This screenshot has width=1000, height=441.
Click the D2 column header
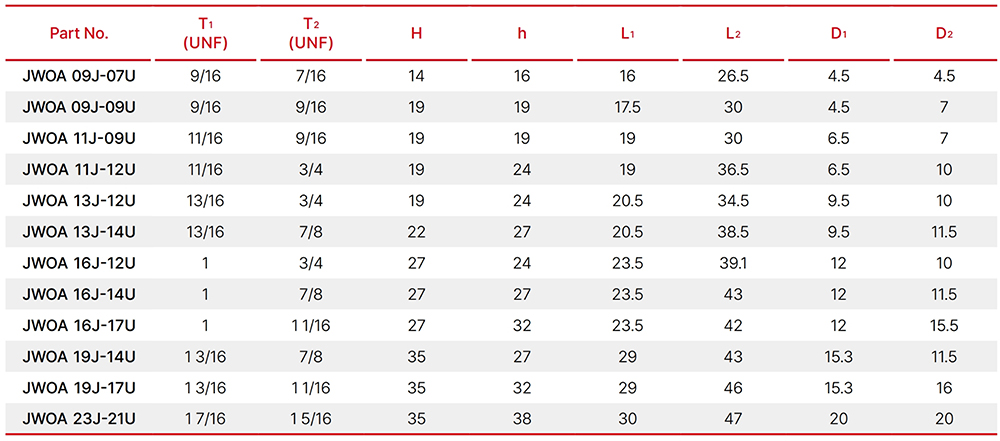[945, 34]
